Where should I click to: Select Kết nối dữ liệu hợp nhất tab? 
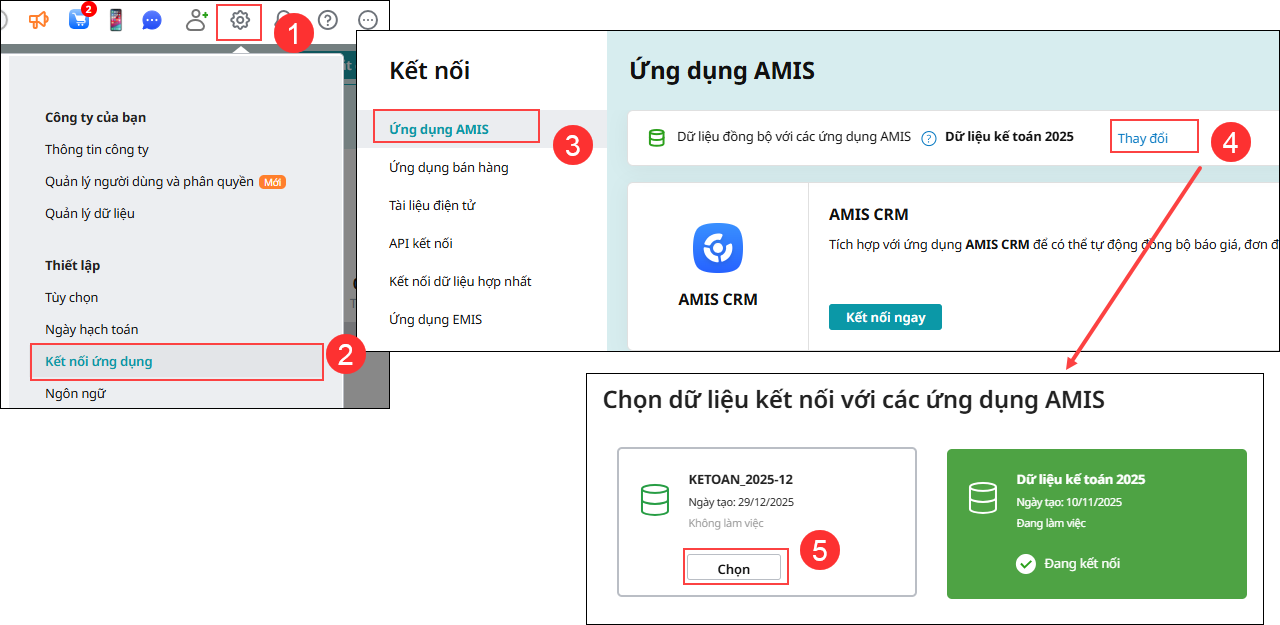click(460, 281)
